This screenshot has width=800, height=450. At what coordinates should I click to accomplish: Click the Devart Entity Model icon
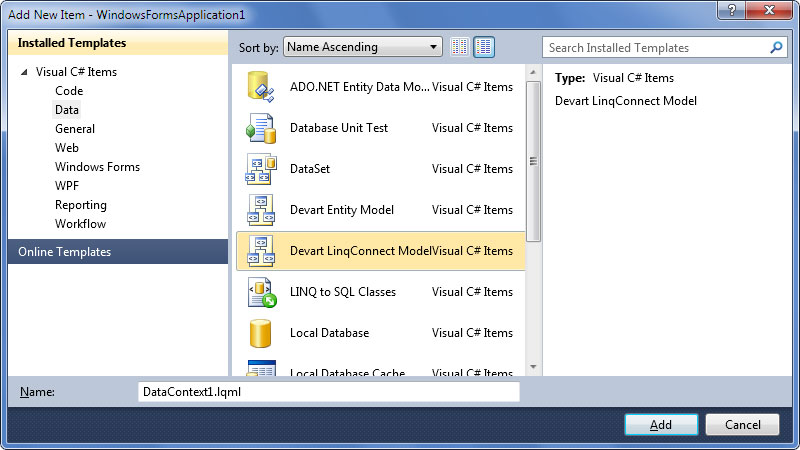[x=261, y=210]
